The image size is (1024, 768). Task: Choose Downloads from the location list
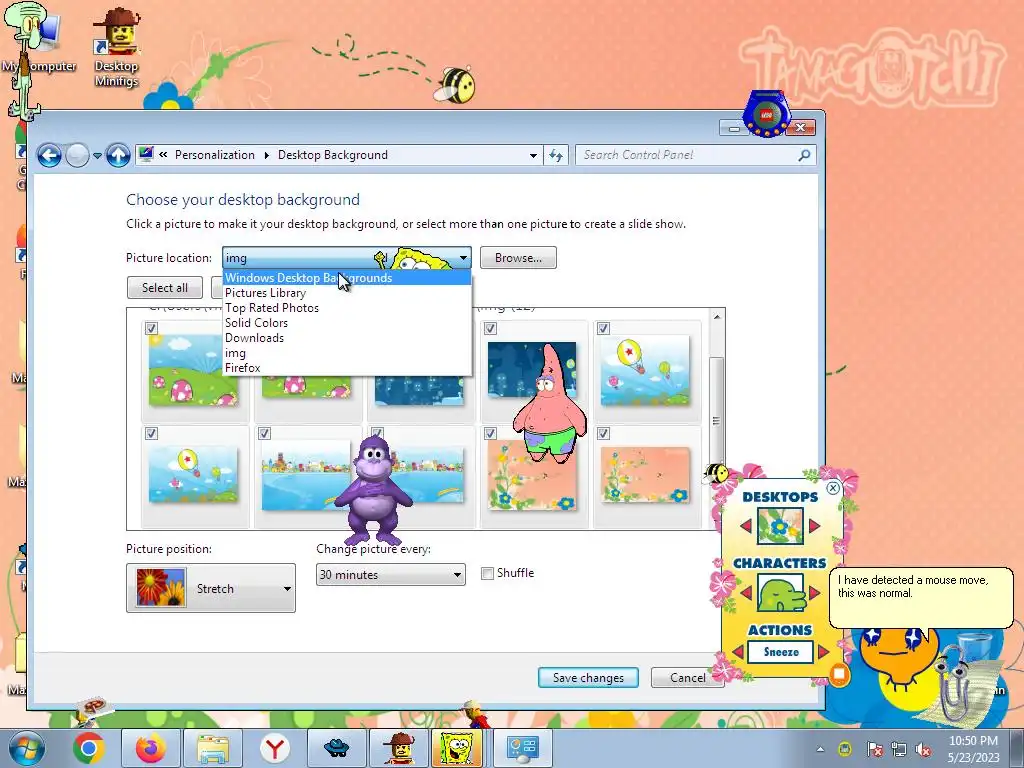[347, 338]
